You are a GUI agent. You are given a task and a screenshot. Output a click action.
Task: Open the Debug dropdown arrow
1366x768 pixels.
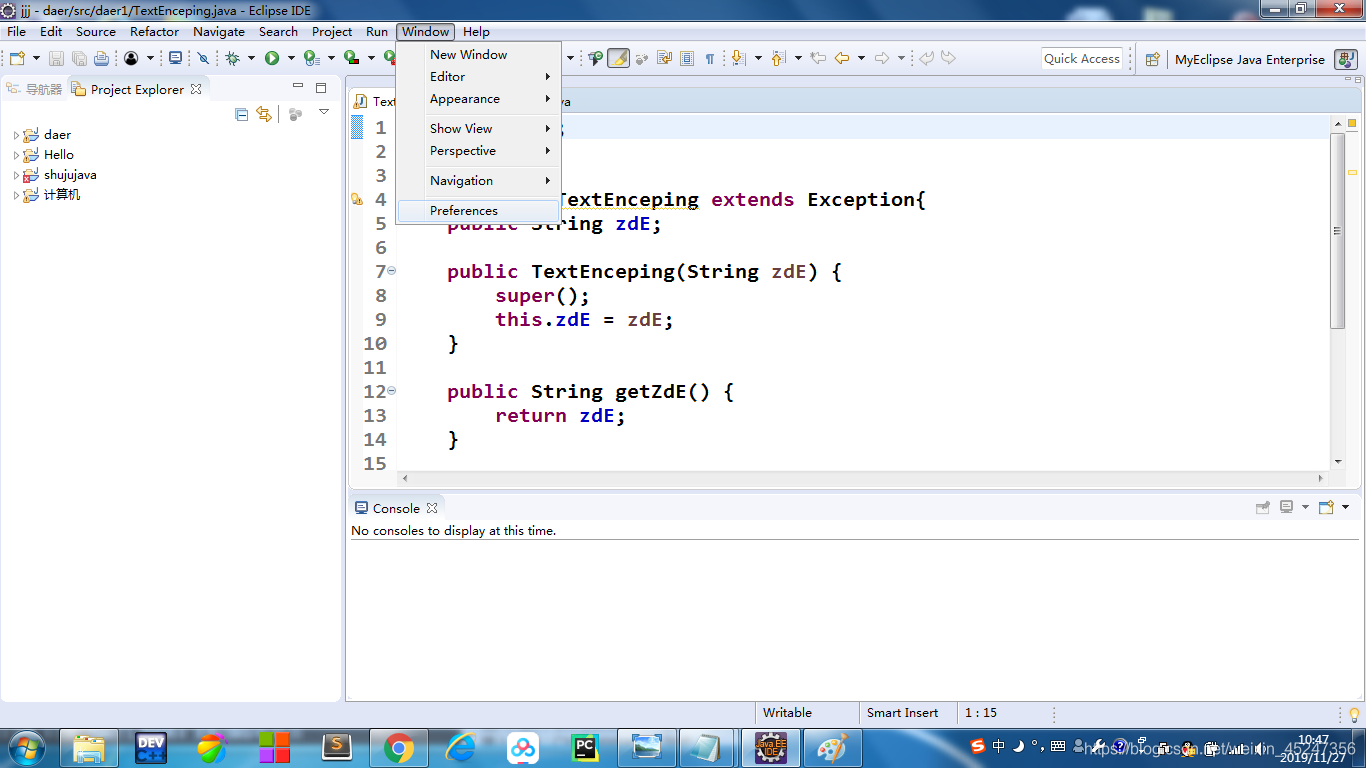tap(251, 58)
